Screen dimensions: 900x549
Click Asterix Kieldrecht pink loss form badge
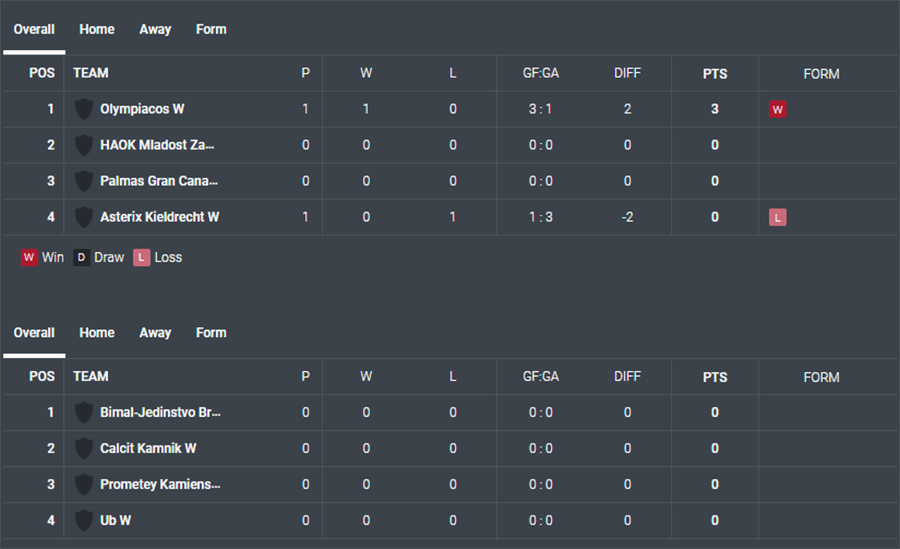(x=778, y=218)
